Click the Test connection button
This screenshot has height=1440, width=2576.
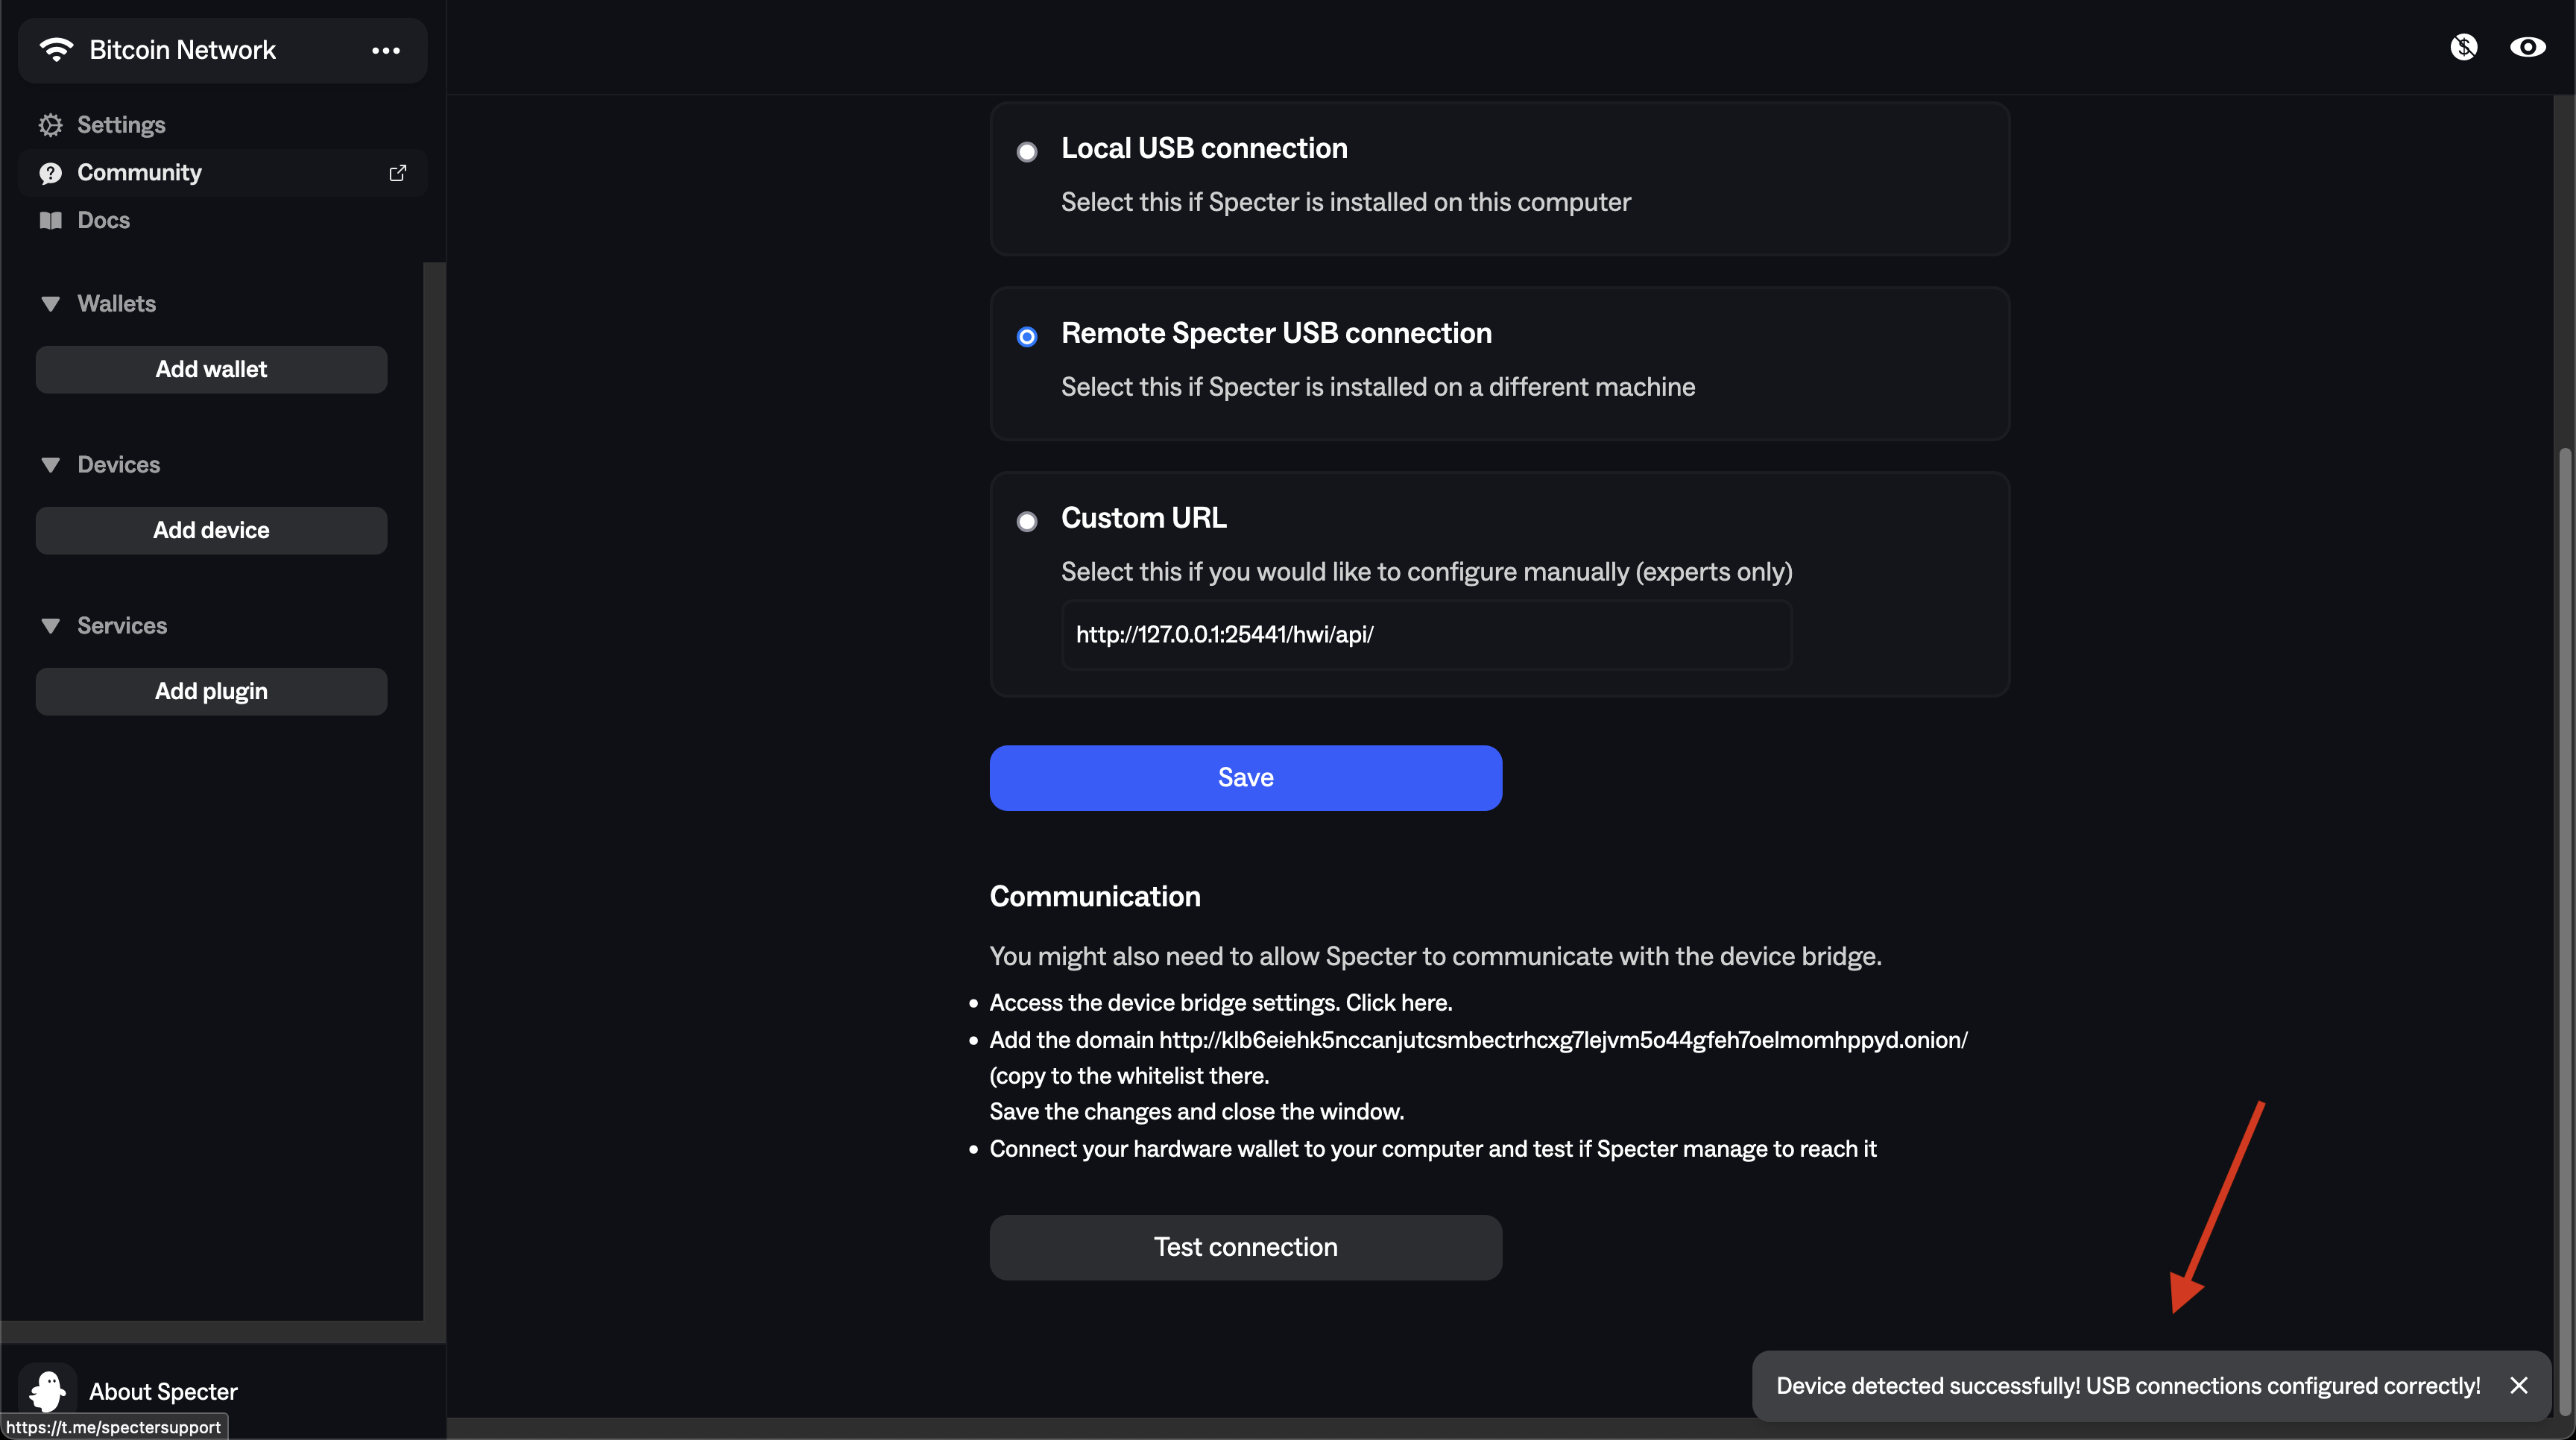[1245, 1247]
